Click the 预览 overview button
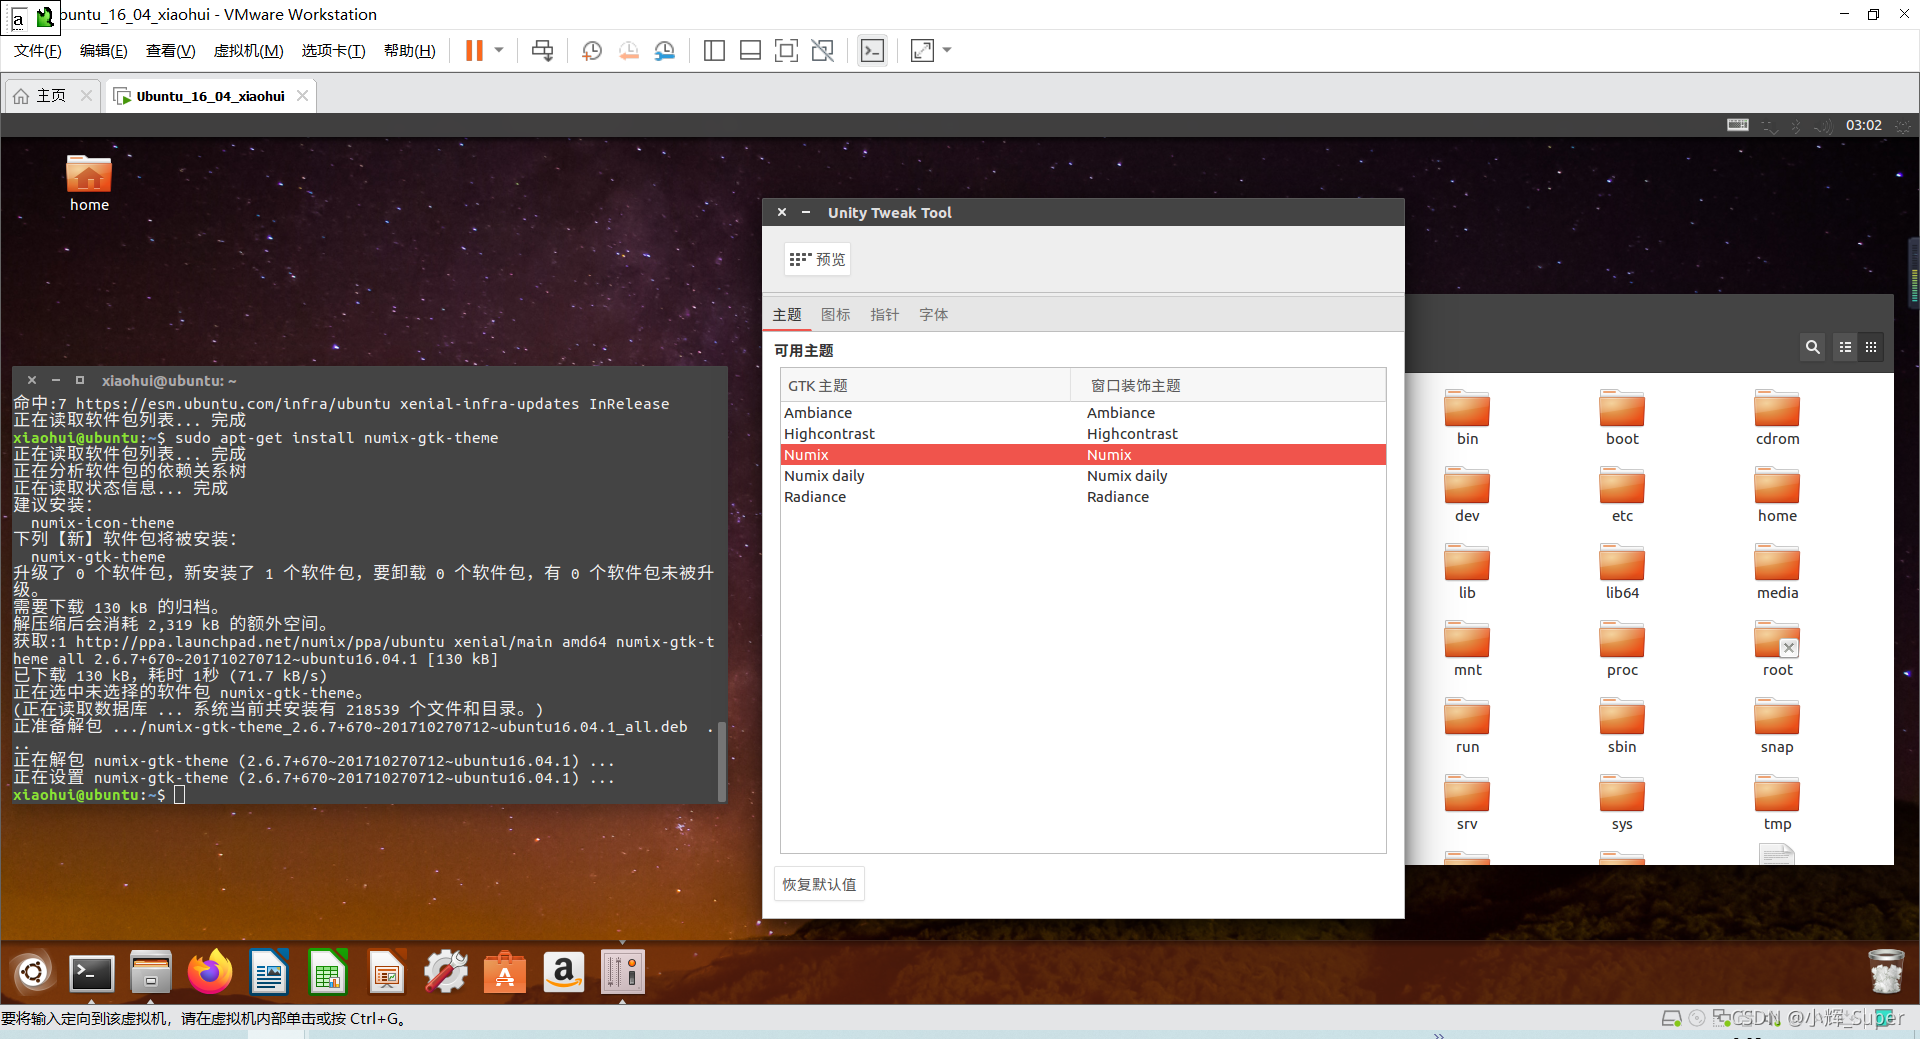1920x1039 pixels. click(817, 259)
